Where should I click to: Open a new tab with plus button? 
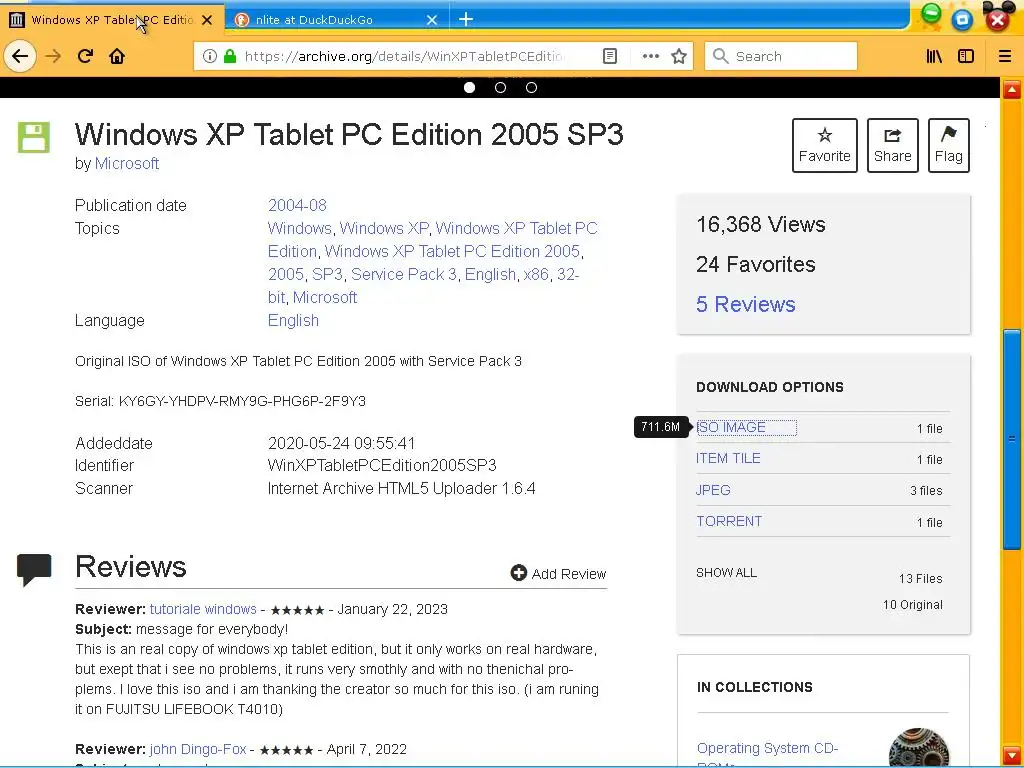pos(466,20)
